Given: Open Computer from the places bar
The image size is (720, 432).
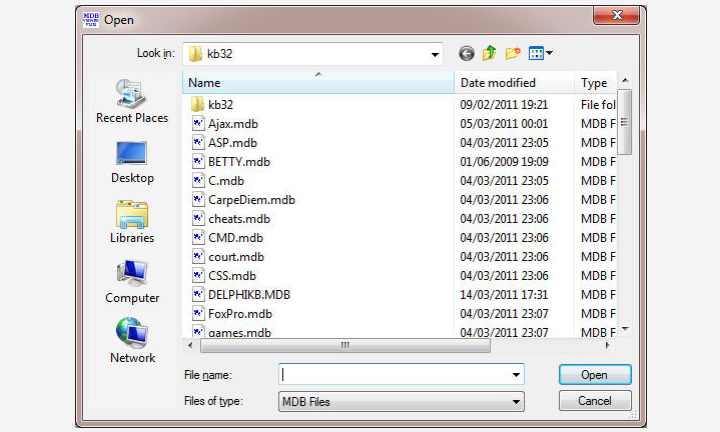Looking at the screenshot, I should (132, 281).
